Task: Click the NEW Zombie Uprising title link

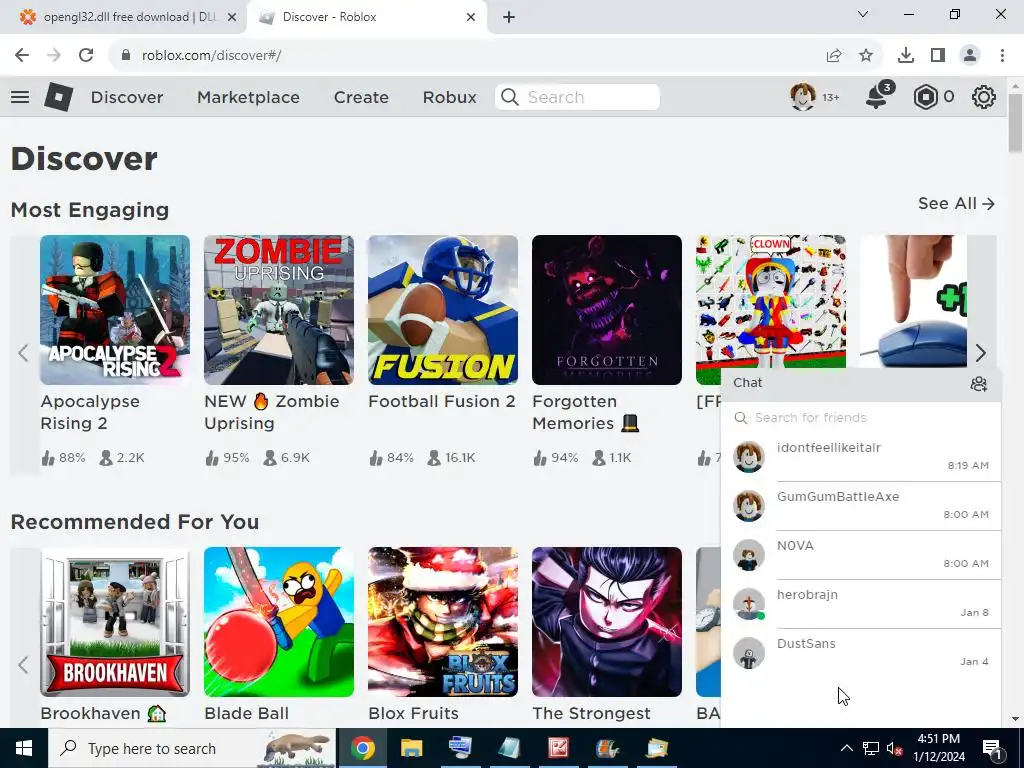Action: coord(272,412)
